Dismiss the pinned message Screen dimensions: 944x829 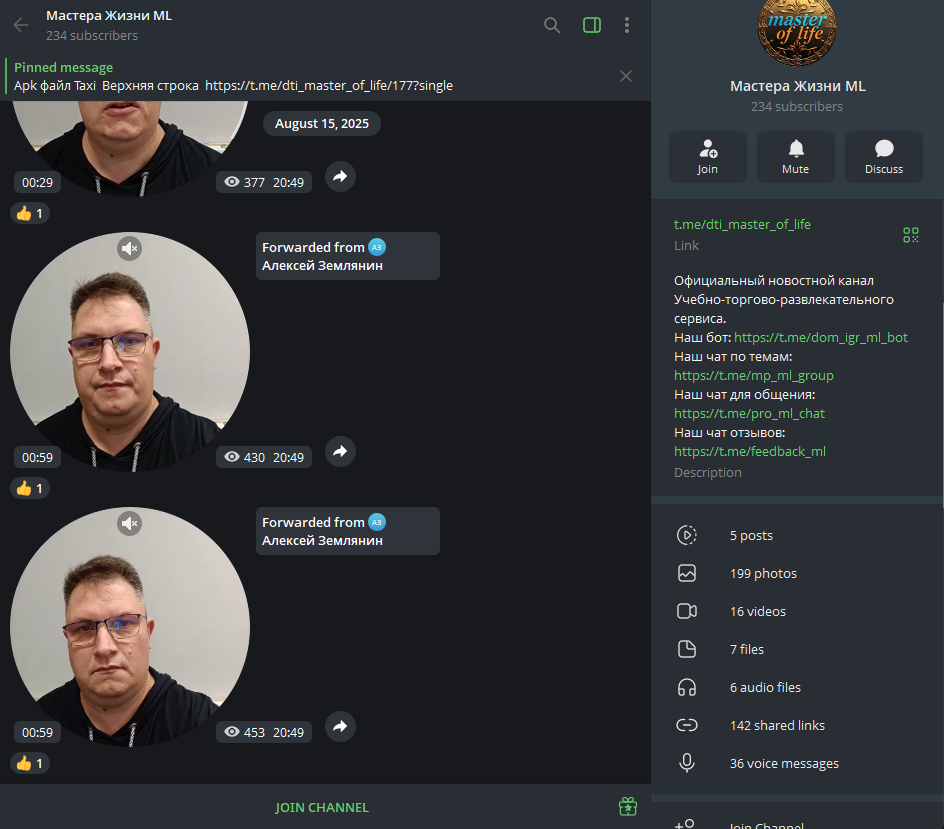point(626,76)
